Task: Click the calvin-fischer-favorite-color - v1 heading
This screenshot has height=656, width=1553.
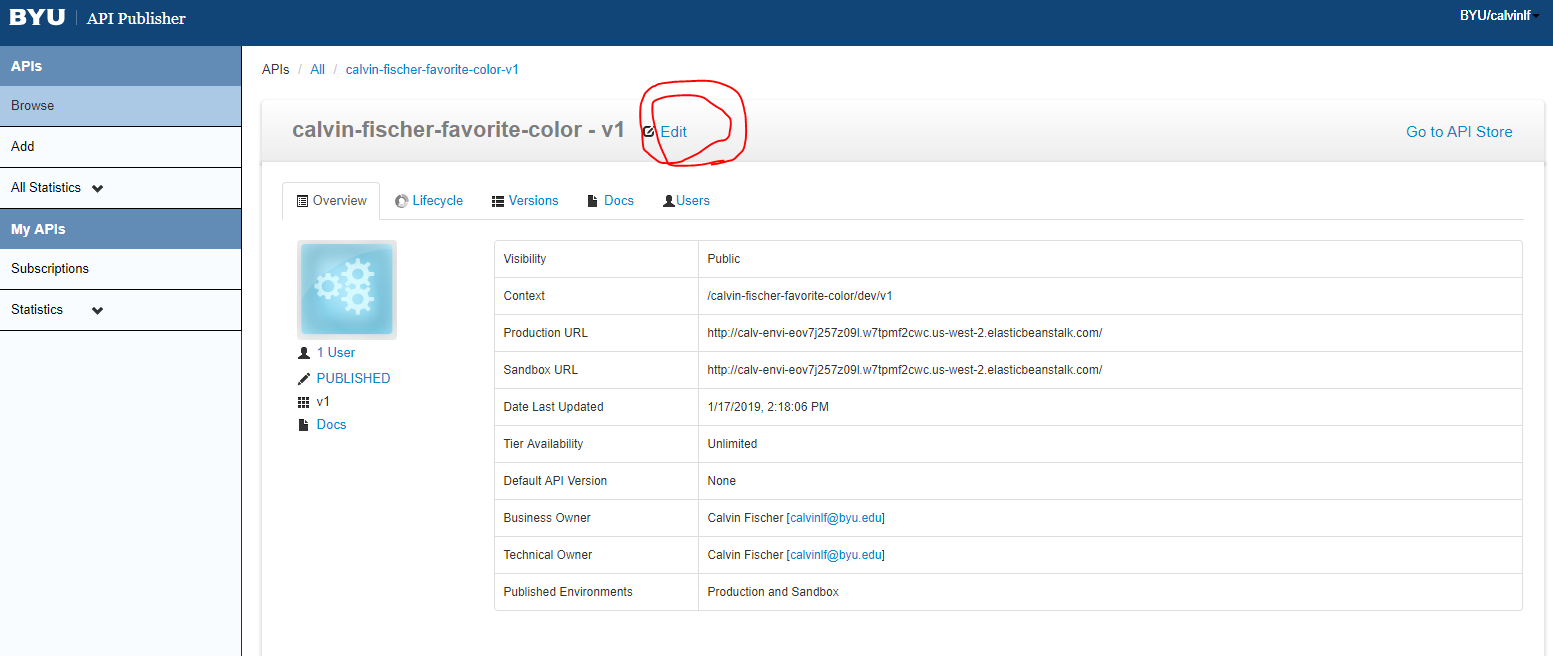Action: 458,130
